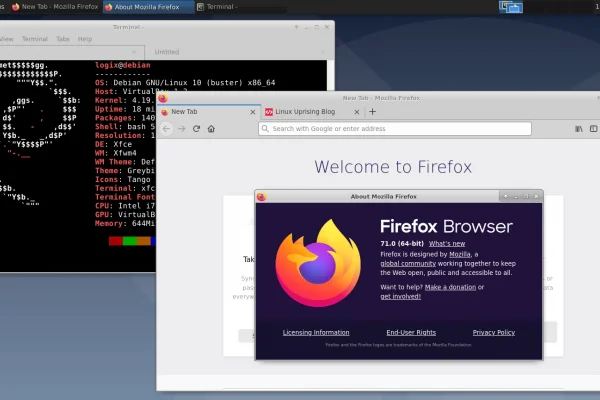Click the search magnifier icon in address bar
Viewport: 600px width, 400px height.
265,129
